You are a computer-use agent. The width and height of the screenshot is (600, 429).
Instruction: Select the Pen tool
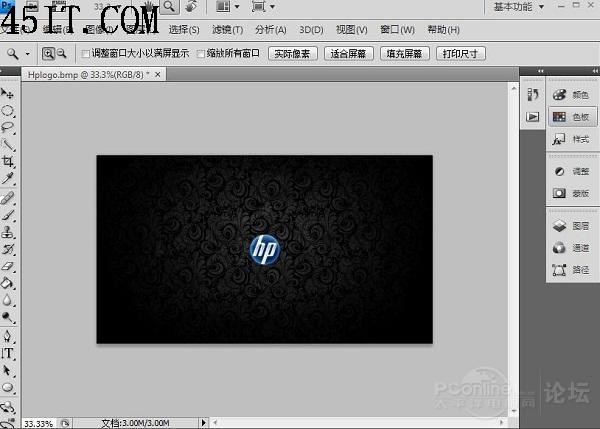pyautogui.click(x=7, y=336)
